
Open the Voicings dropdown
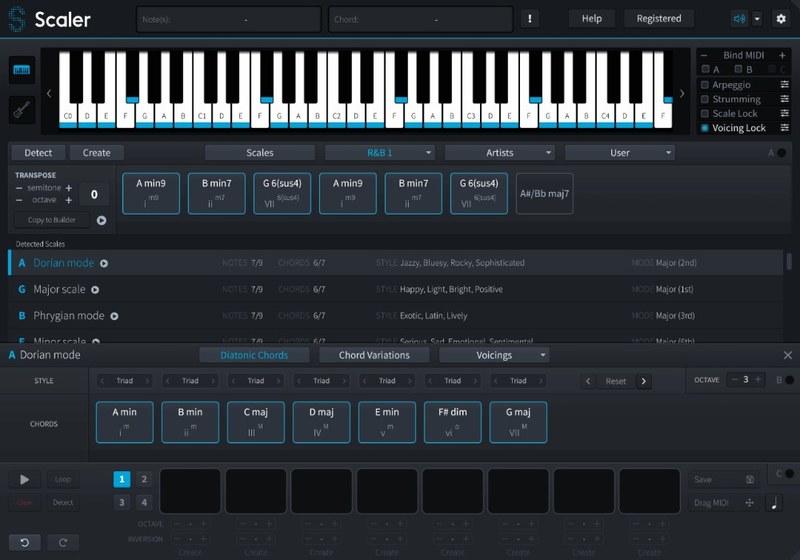pos(494,355)
